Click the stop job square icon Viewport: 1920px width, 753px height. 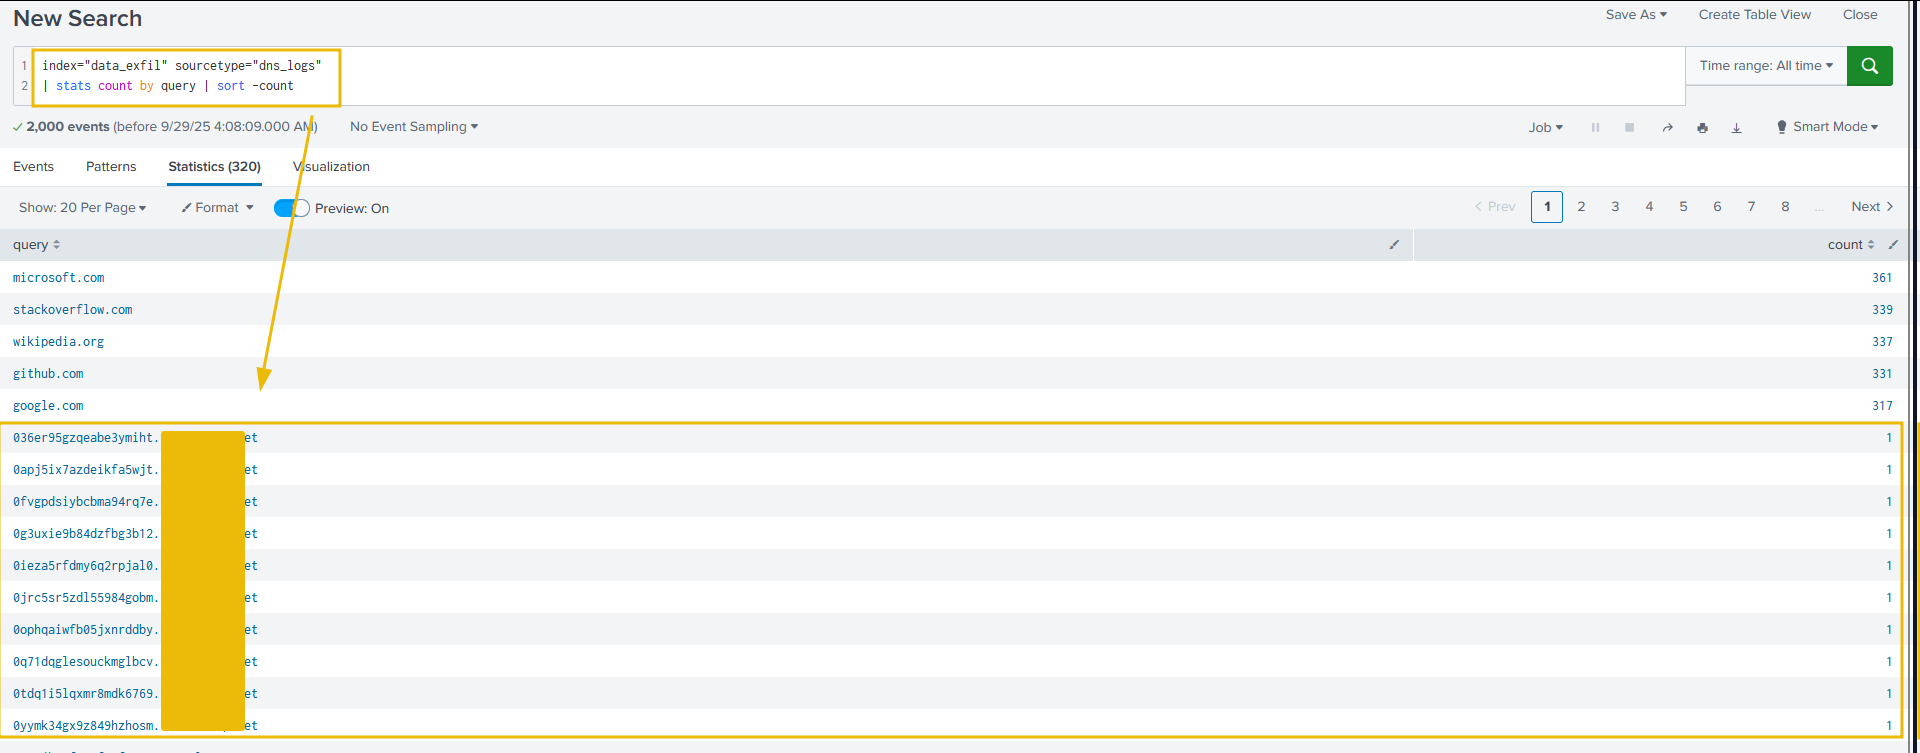[1629, 128]
